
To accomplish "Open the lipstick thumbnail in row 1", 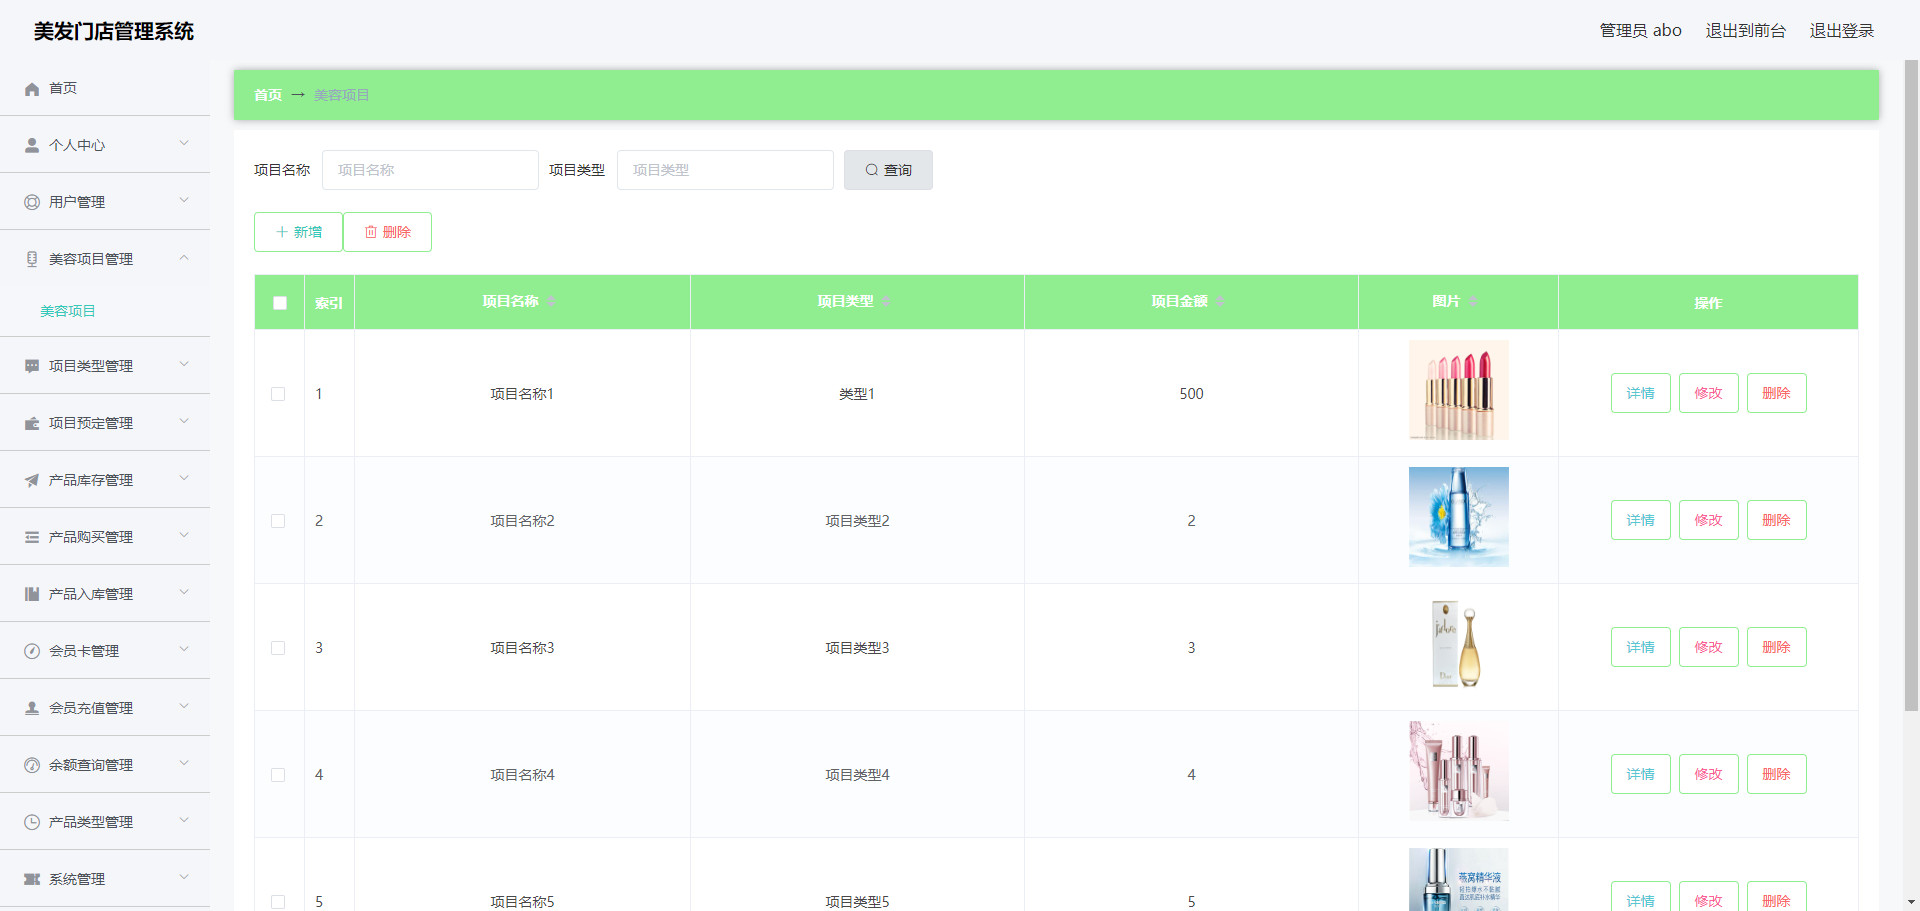I will click(1458, 390).
